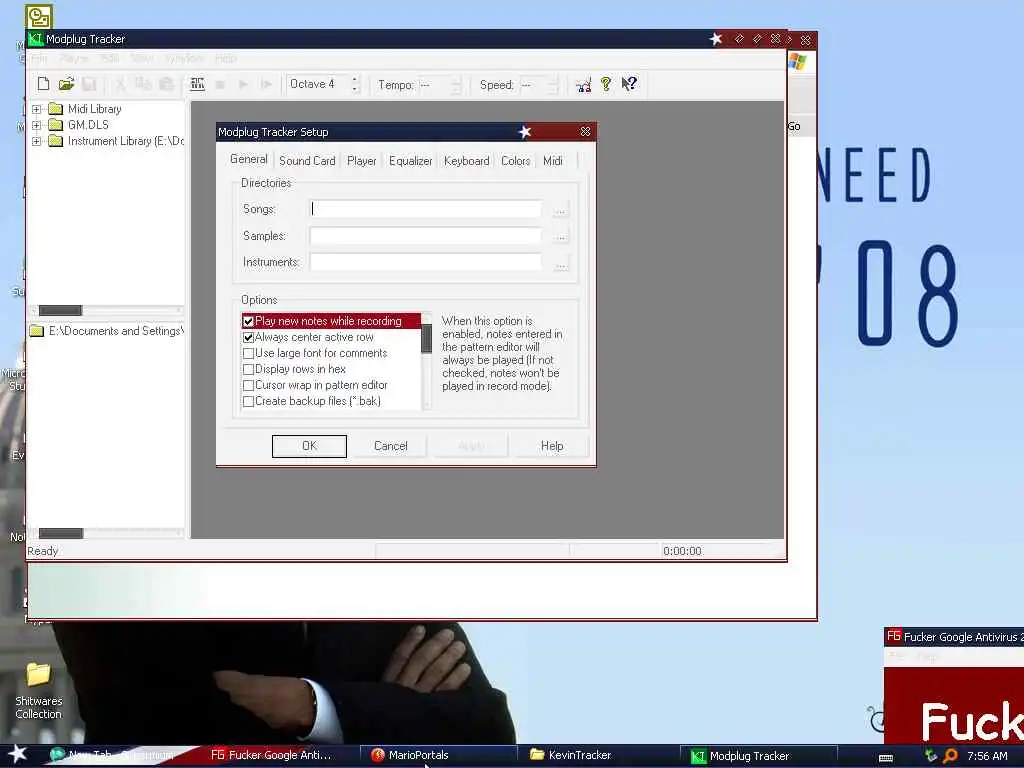Browse for Samples directory
Viewport: 1024px width, 768px height.
click(560, 236)
